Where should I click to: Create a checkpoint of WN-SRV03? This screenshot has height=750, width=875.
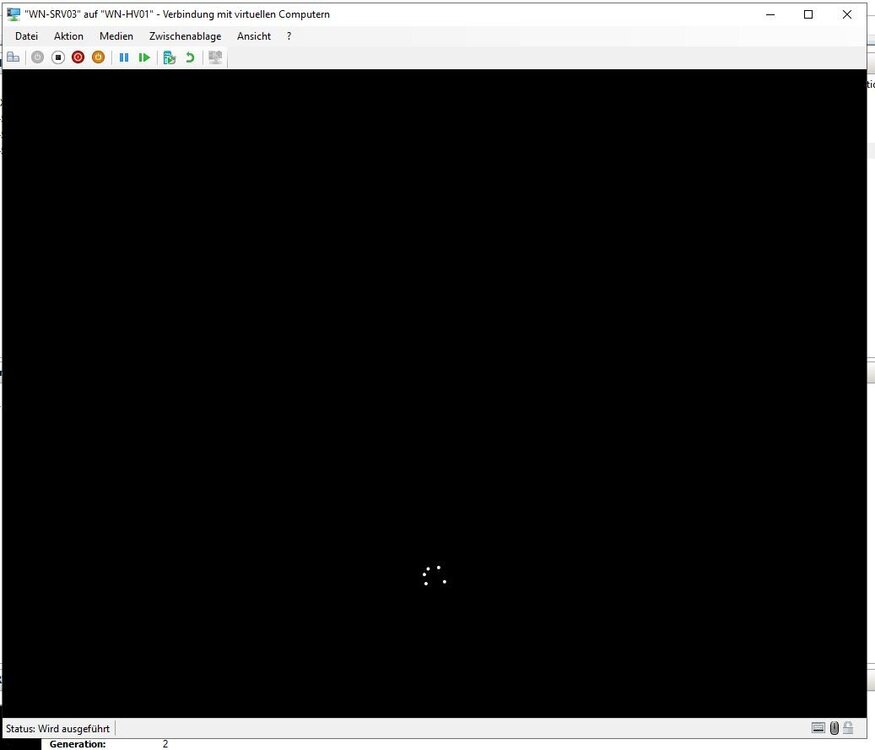point(169,57)
